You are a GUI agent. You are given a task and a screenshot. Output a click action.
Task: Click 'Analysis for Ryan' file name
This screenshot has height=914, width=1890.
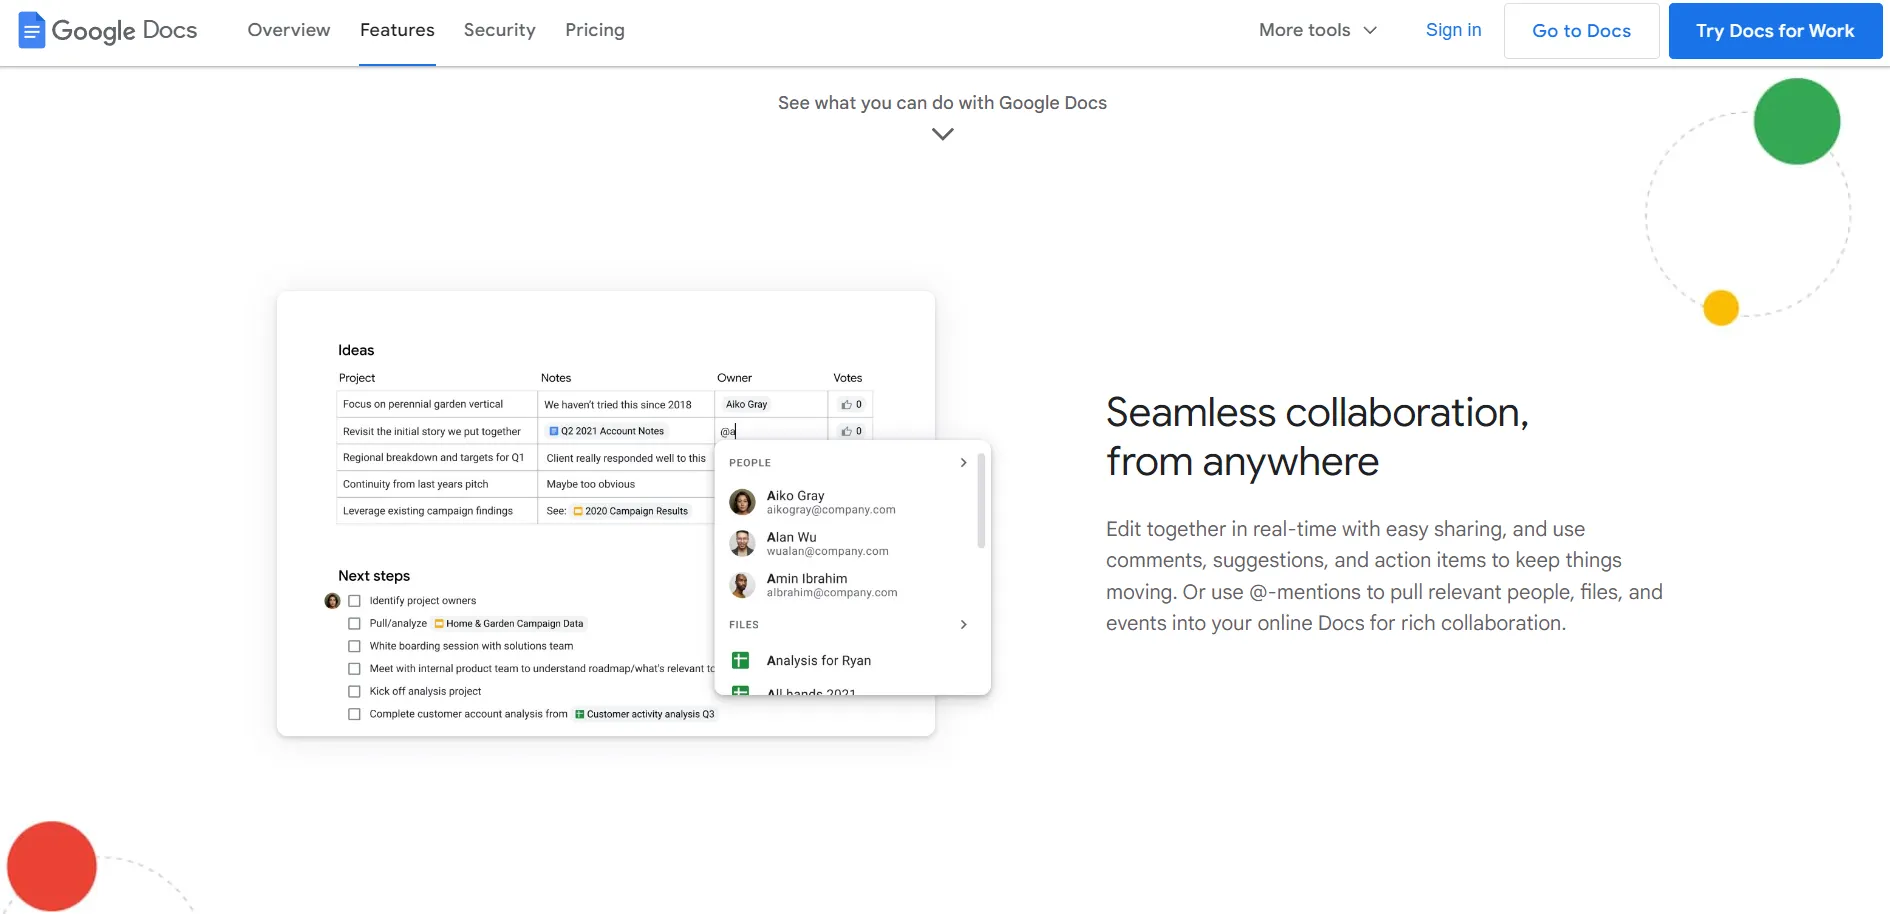[819, 661]
